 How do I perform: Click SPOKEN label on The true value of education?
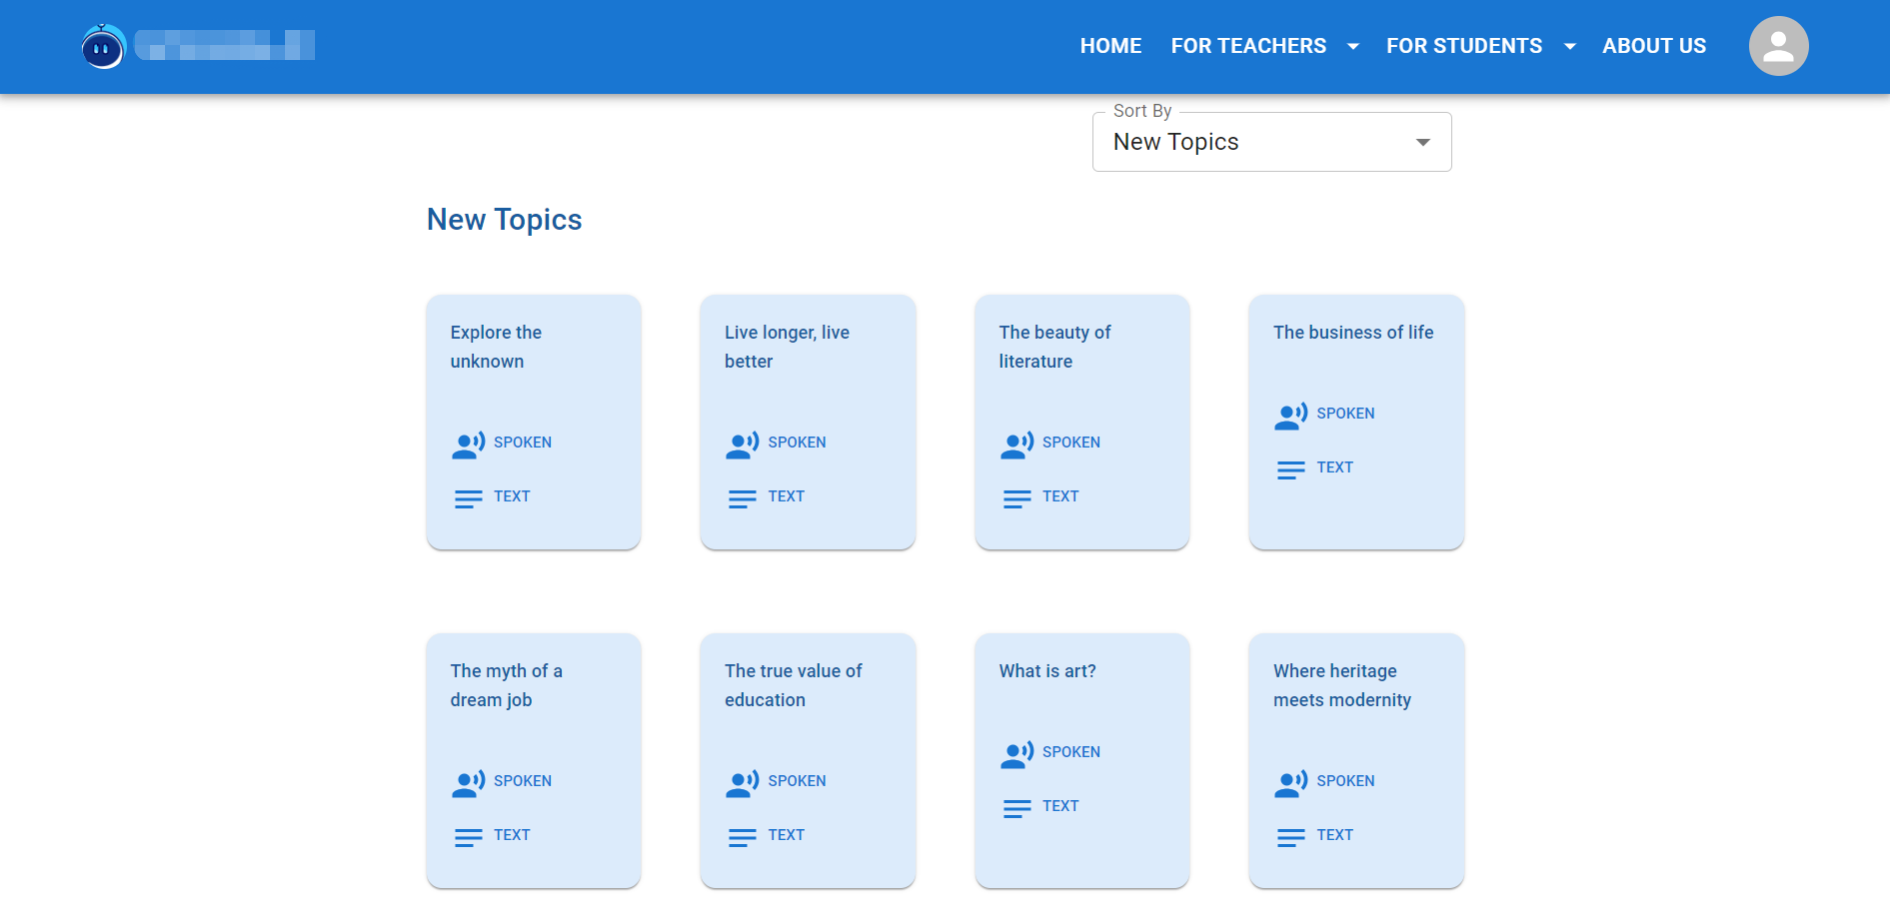point(797,781)
